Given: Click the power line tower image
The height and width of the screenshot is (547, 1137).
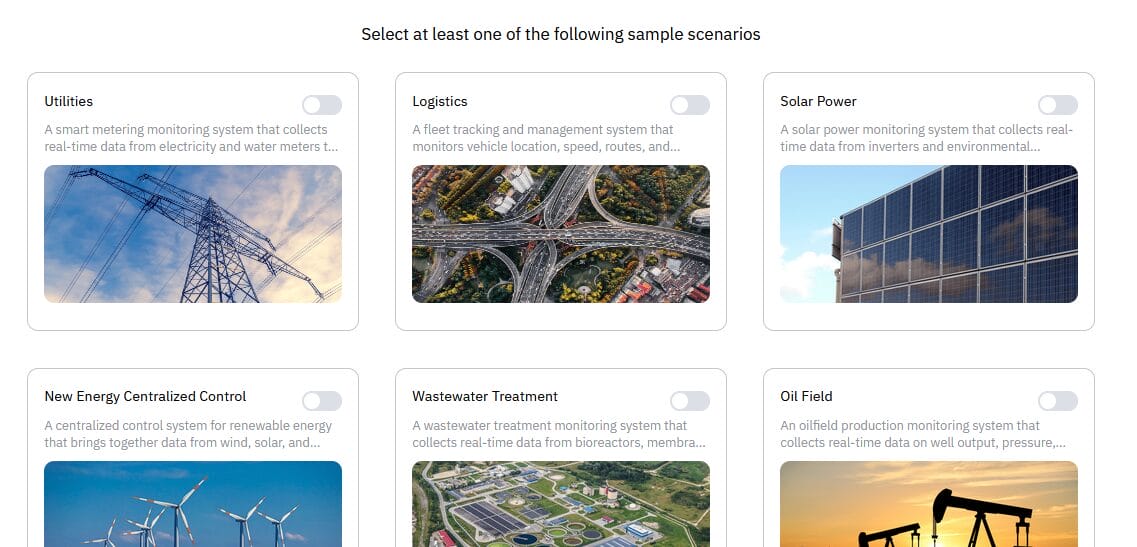Looking at the screenshot, I should 193,234.
